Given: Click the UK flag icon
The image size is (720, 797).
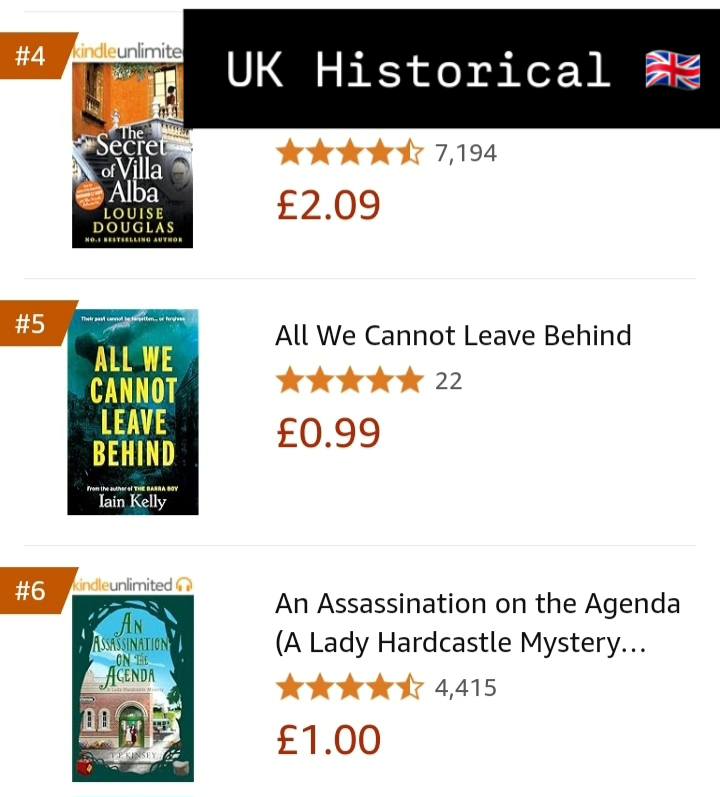Looking at the screenshot, I should [672, 70].
